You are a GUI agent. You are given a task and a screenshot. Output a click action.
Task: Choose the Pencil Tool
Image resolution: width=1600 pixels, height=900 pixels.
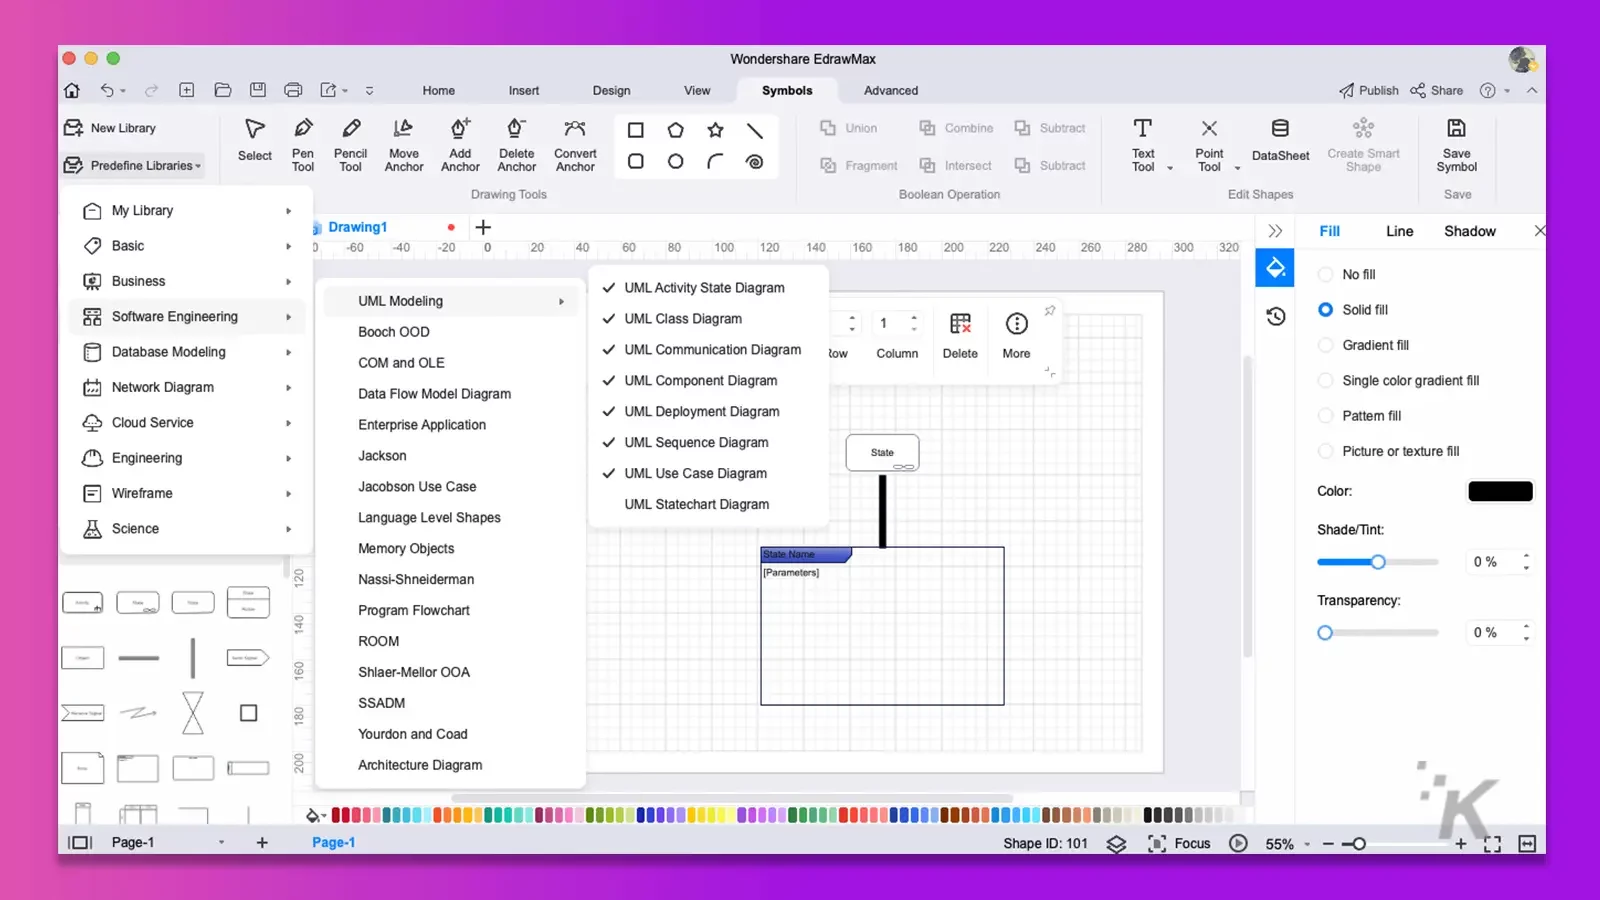(x=350, y=144)
